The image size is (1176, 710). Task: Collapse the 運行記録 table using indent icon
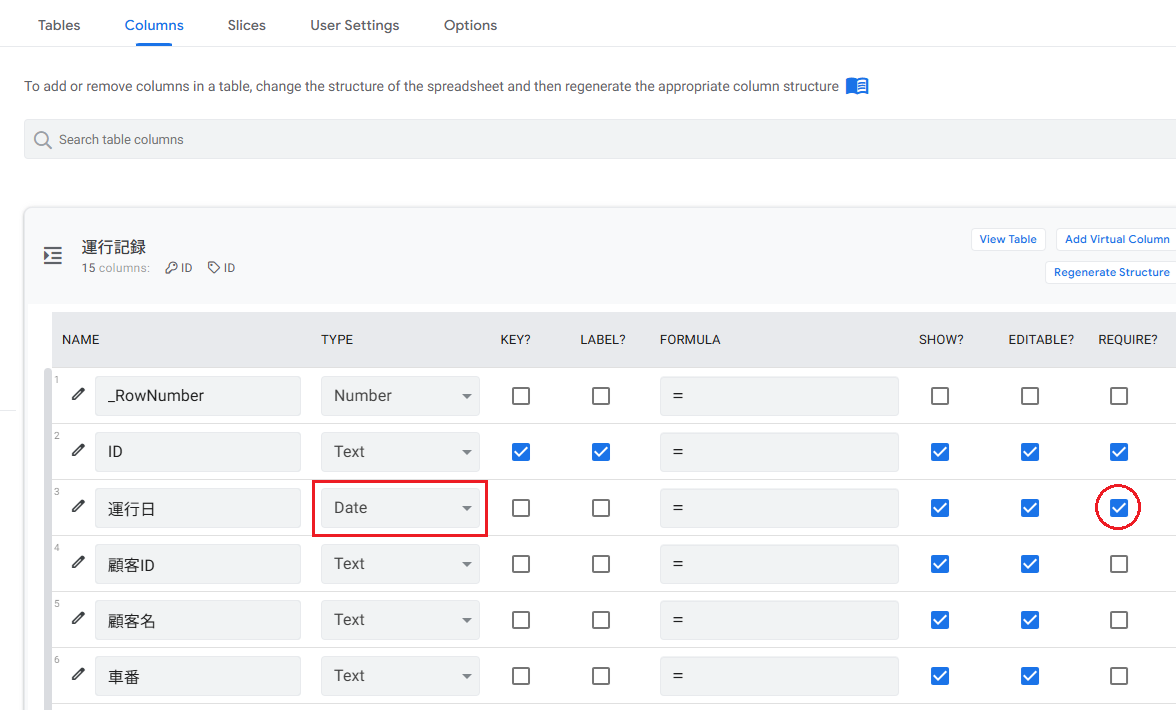[x=53, y=256]
